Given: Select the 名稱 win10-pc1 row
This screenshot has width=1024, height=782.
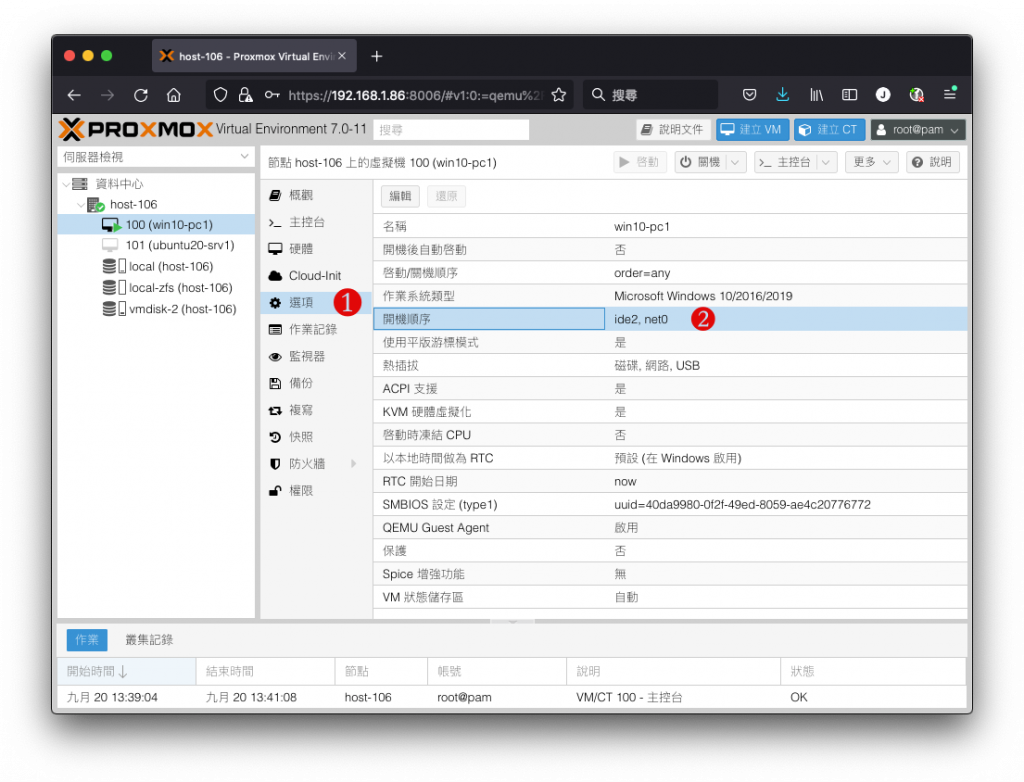Looking at the screenshot, I should click(670, 227).
